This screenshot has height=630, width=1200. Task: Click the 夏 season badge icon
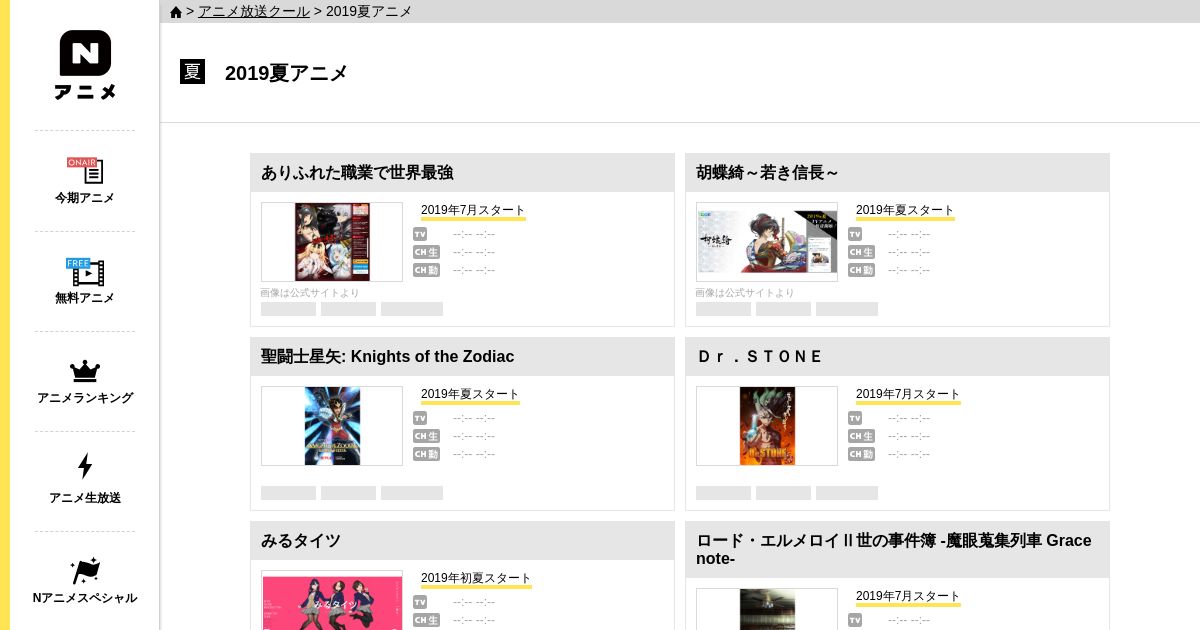point(192,72)
